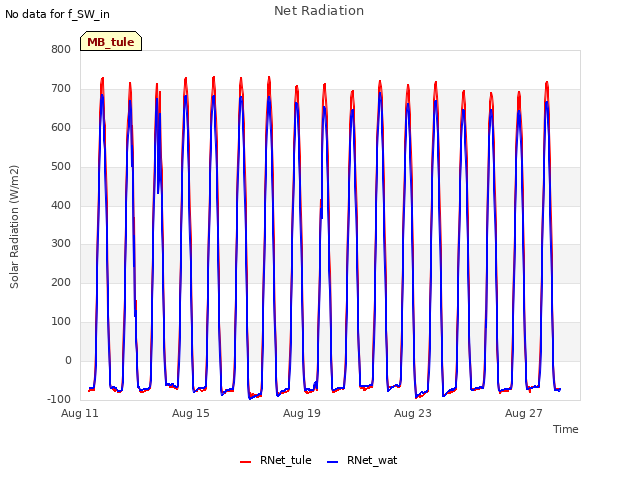Click the Aug 15 x-axis label

click(191, 413)
